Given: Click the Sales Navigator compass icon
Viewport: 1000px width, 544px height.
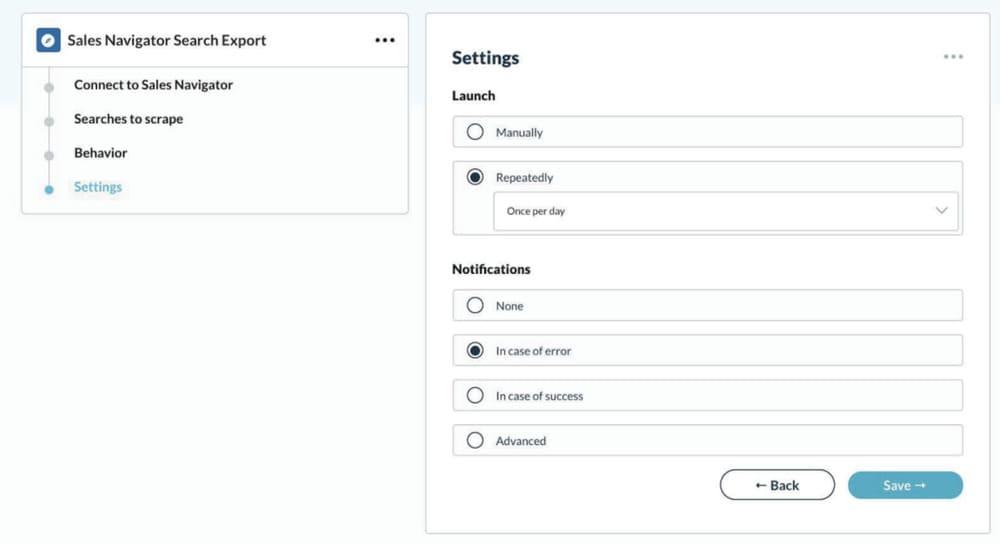Looking at the screenshot, I should (x=48, y=40).
